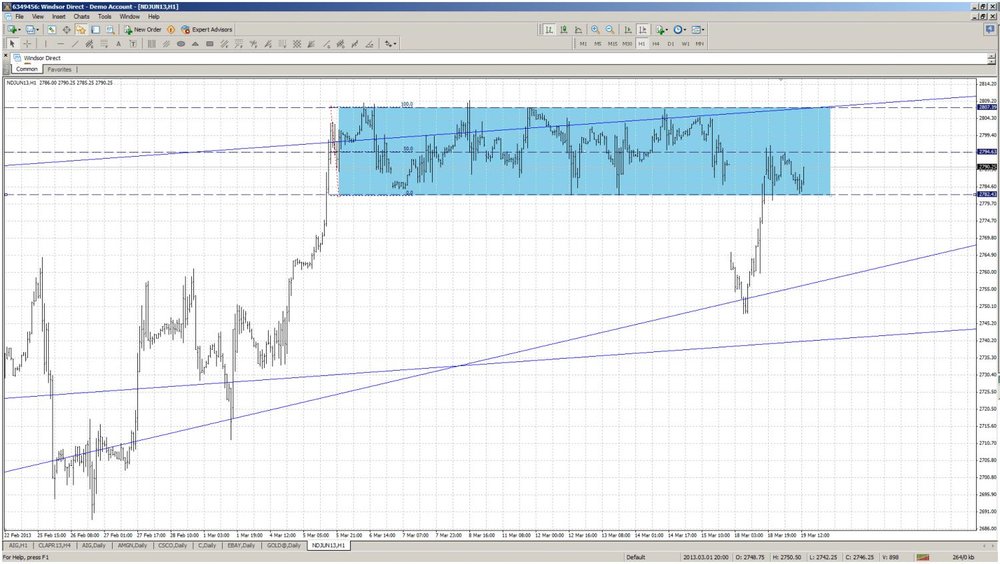The height and width of the screenshot is (564, 1000).
Task: Toggle Chart Shift icon
Action: coord(643,29)
